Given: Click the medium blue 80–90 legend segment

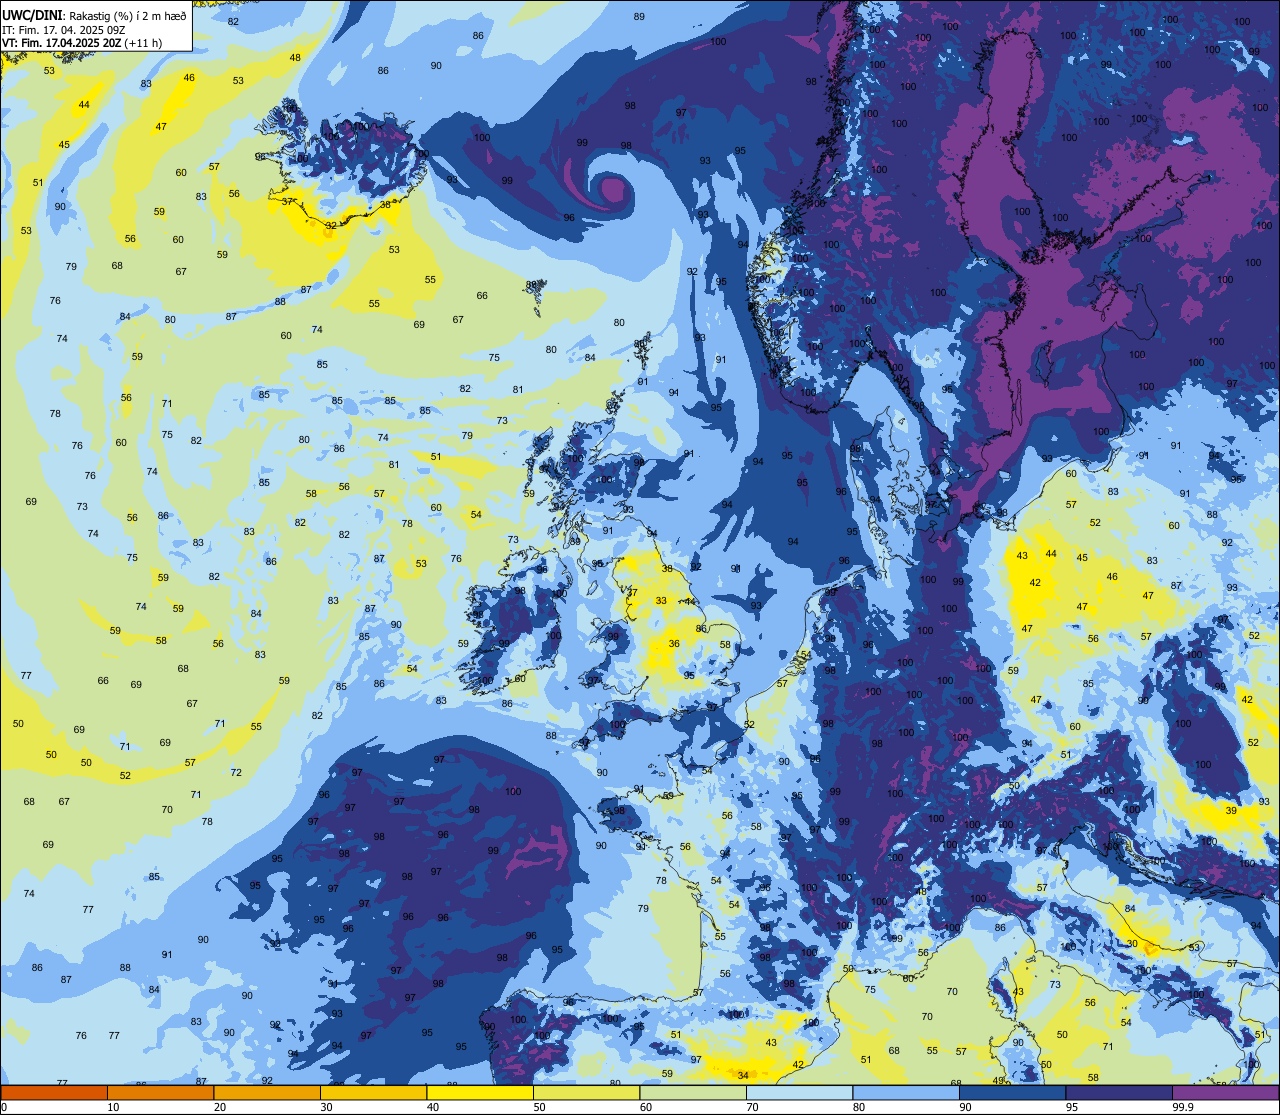Looking at the screenshot, I should [x=906, y=1093].
